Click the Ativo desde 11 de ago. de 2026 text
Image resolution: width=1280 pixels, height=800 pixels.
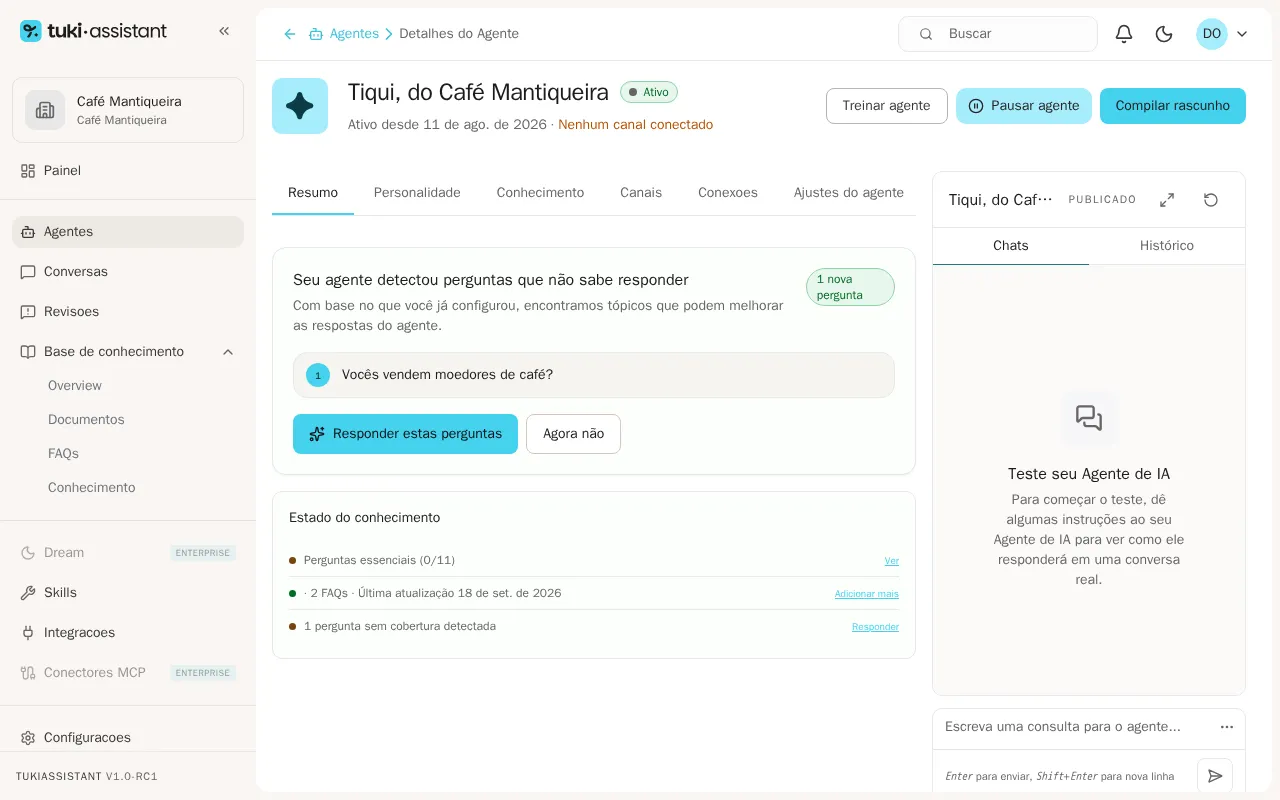[x=447, y=125]
